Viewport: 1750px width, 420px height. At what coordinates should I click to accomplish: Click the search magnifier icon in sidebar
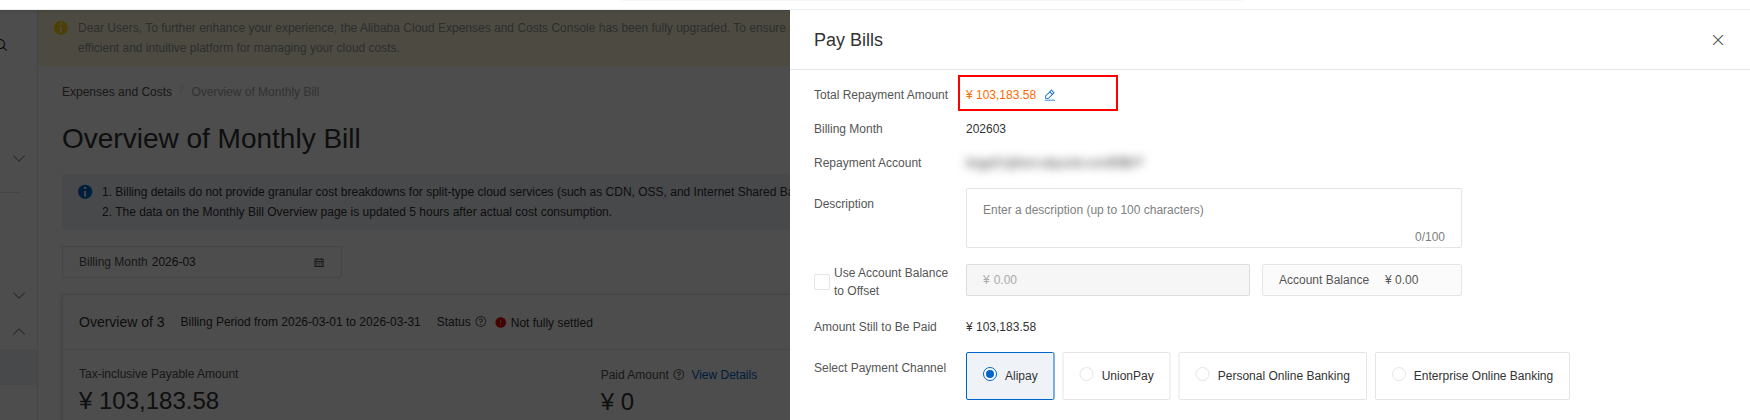(x=3, y=45)
